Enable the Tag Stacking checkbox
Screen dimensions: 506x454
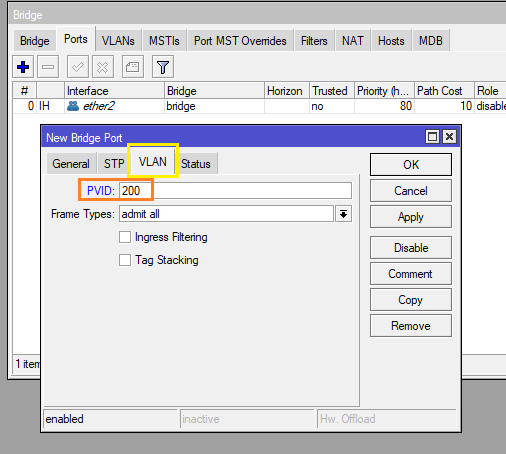[125, 260]
